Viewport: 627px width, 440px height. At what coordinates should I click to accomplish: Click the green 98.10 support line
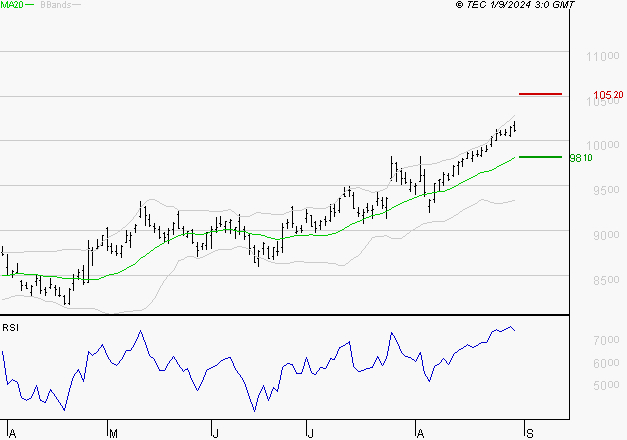point(540,157)
